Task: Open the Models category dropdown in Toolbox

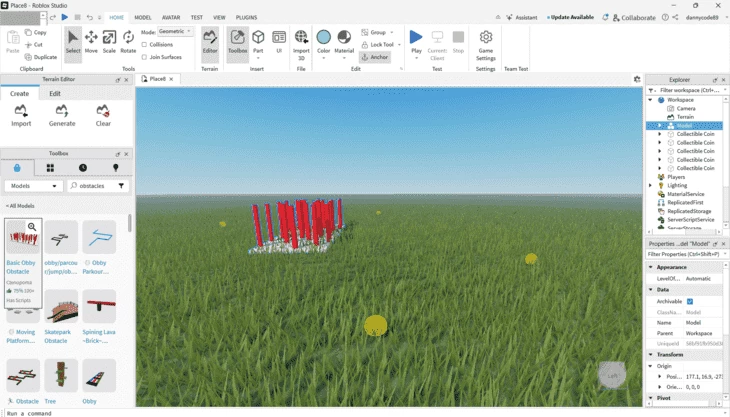Action: (34, 186)
